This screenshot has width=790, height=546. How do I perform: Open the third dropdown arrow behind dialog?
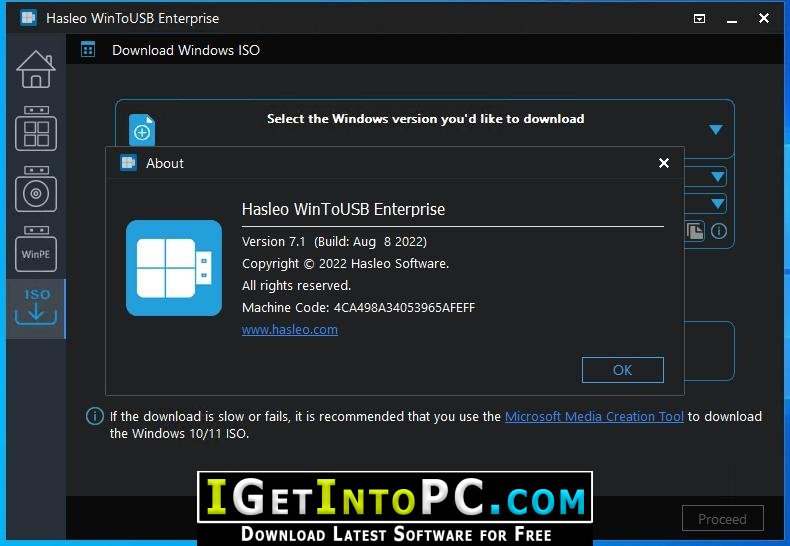(x=718, y=204)
